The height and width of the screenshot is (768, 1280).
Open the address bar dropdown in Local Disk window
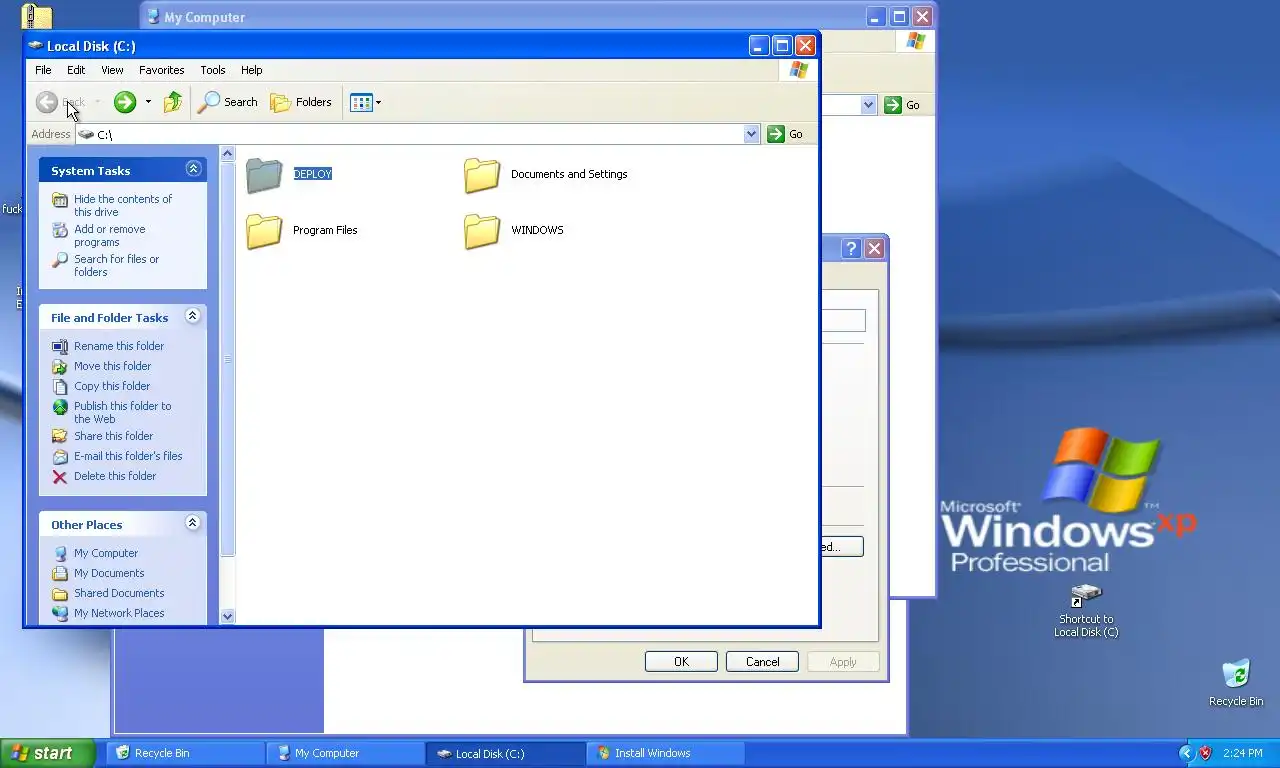point(752,134)
